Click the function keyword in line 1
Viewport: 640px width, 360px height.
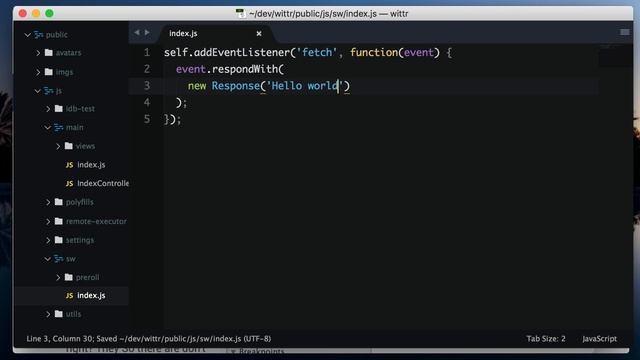point(374,53)
